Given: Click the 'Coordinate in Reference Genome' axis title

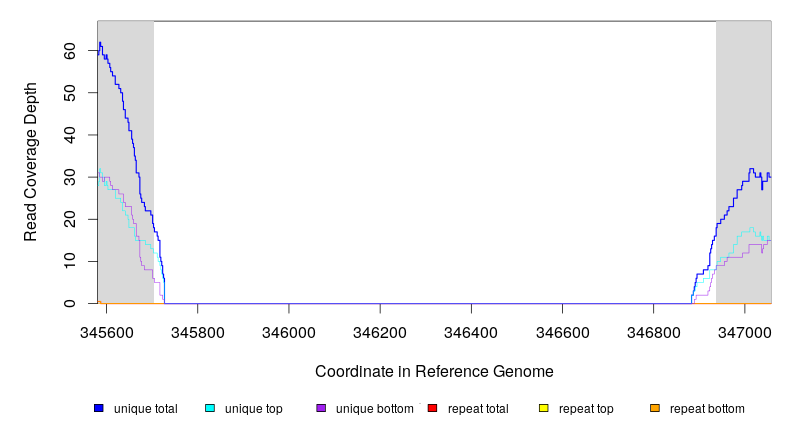Looking at the screenshot, I should [434, 371].
